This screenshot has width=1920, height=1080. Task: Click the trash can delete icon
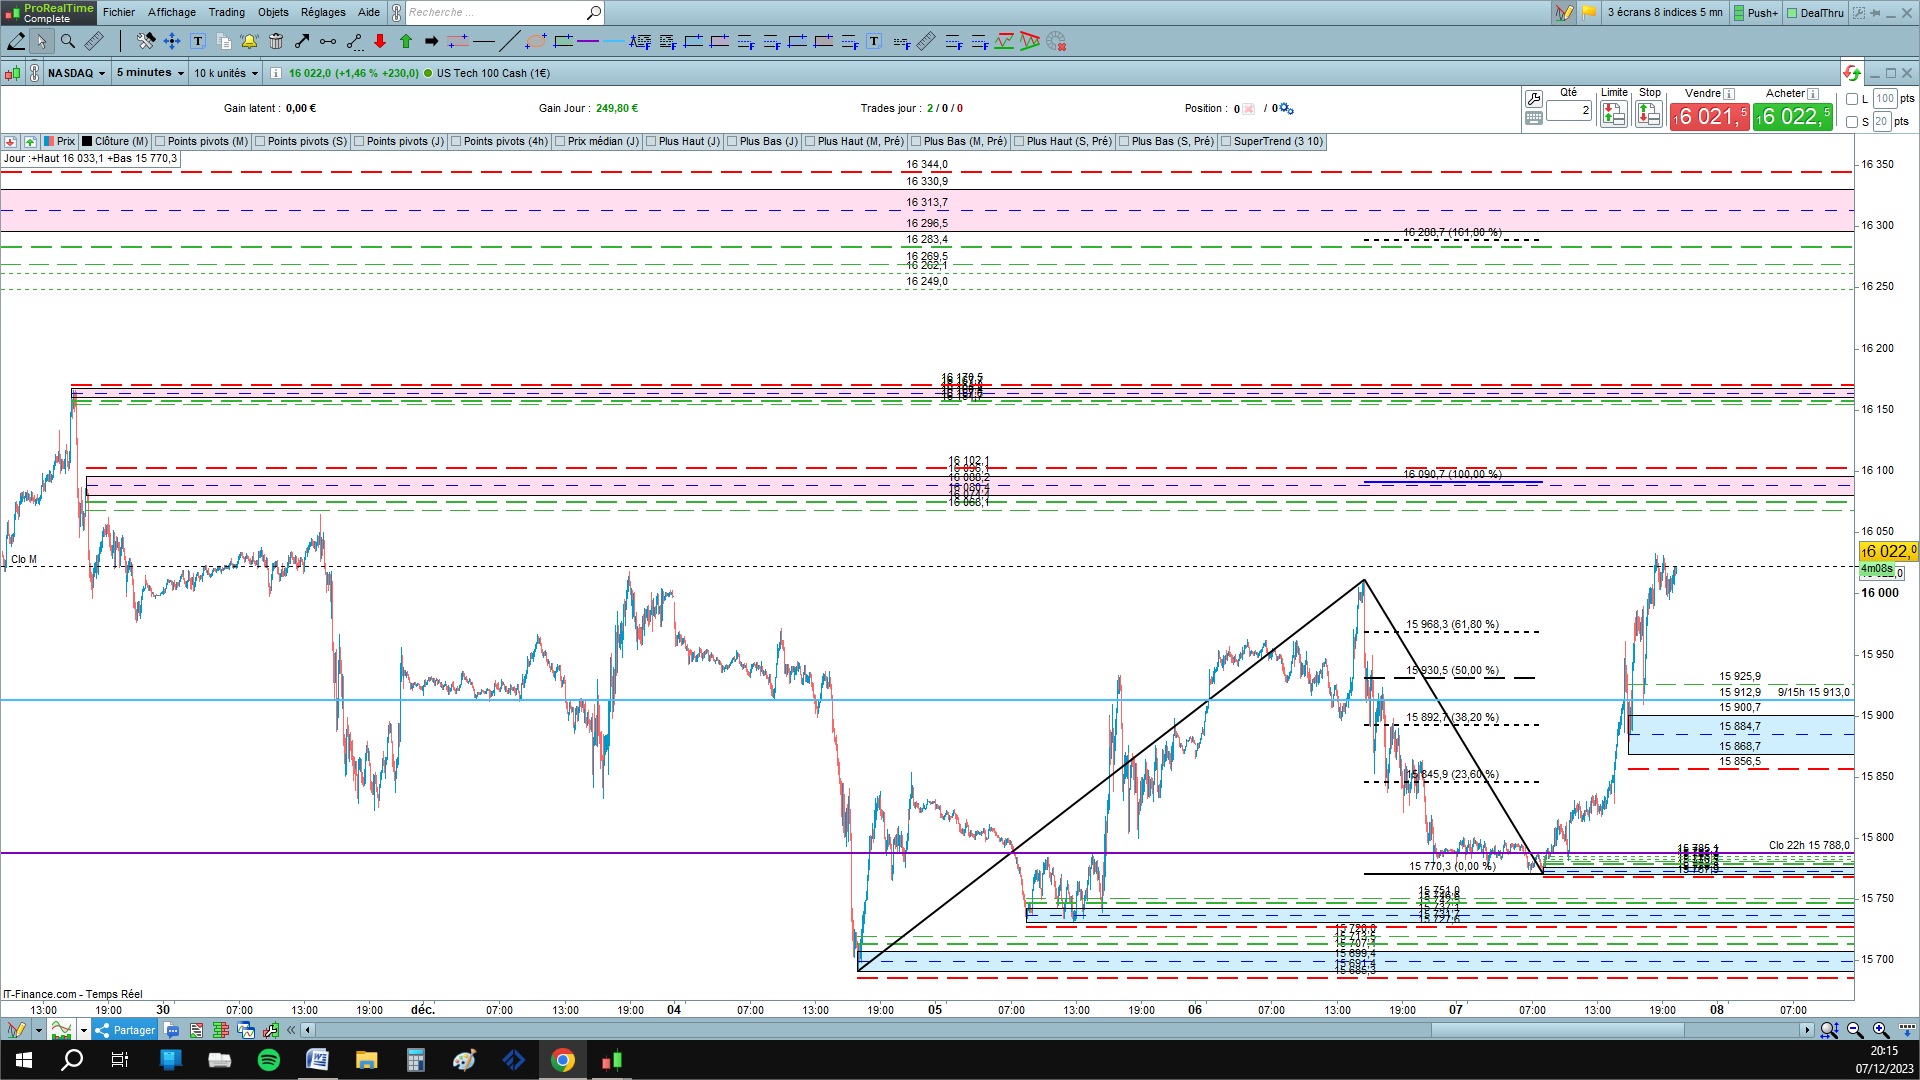click(x=276, y=41)
